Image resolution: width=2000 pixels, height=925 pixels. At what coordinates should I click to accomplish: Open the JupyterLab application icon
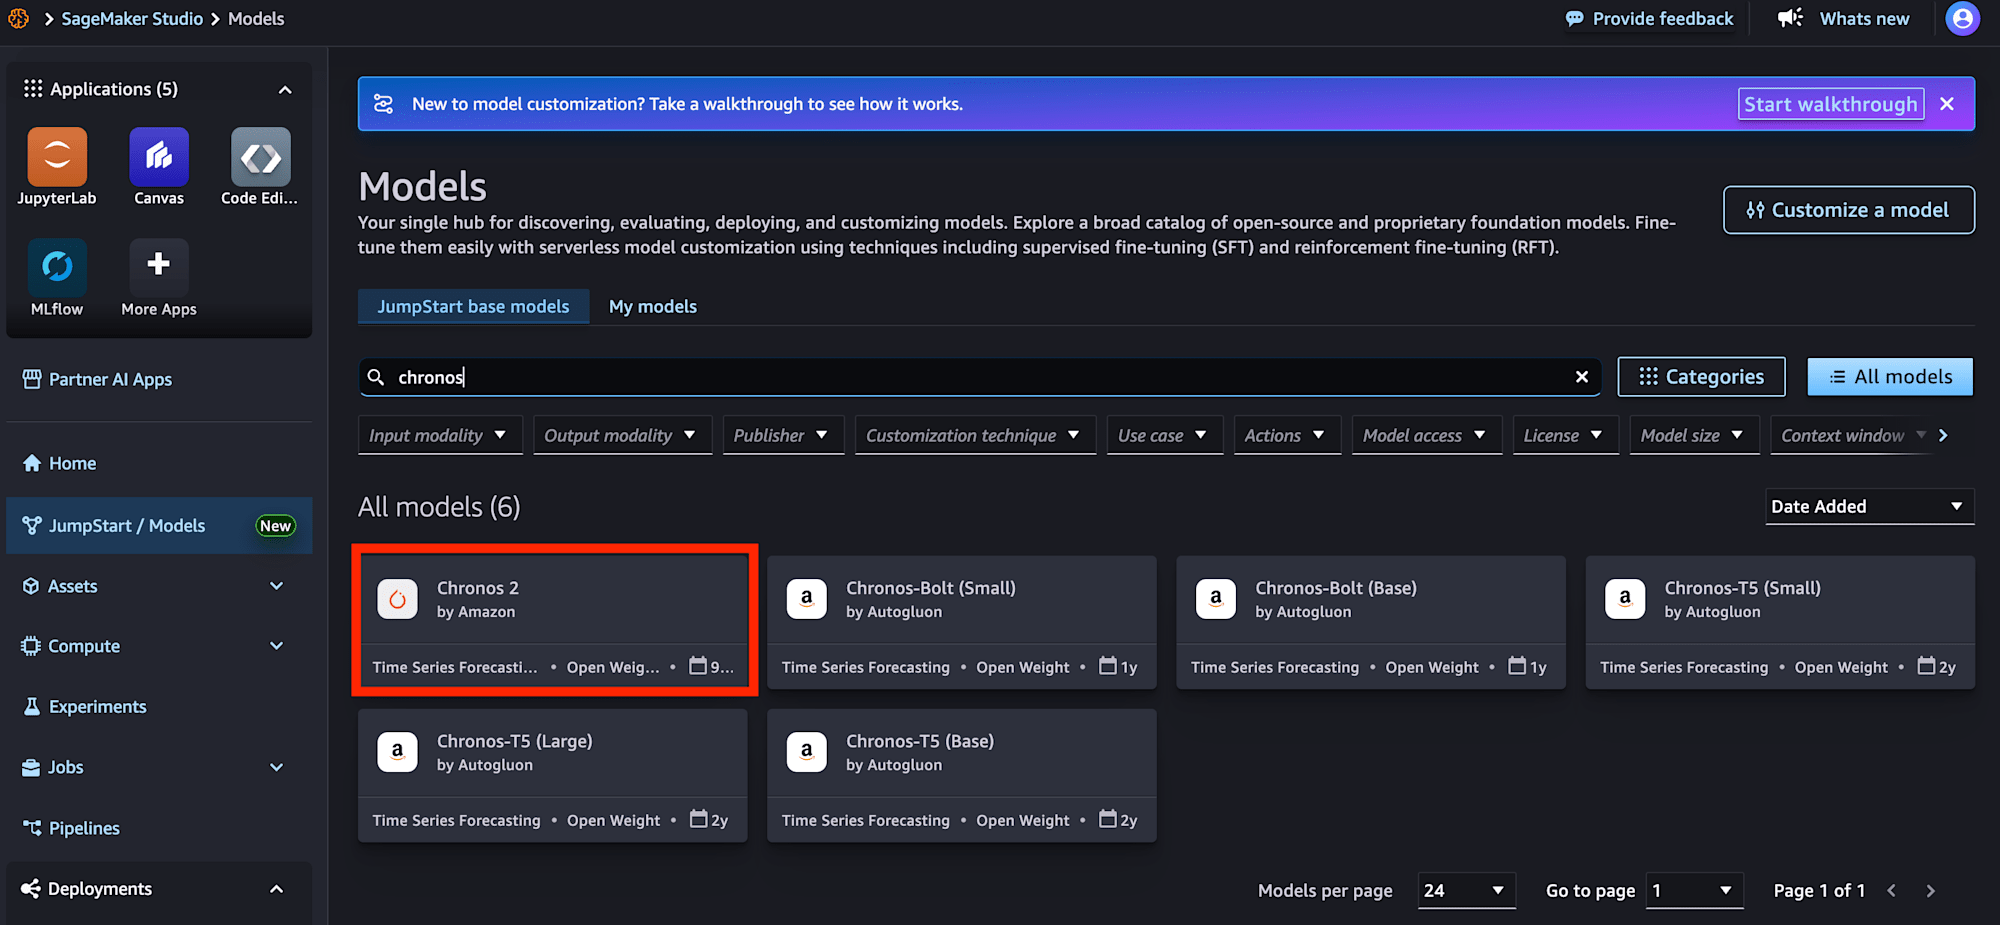coord(57,157)
